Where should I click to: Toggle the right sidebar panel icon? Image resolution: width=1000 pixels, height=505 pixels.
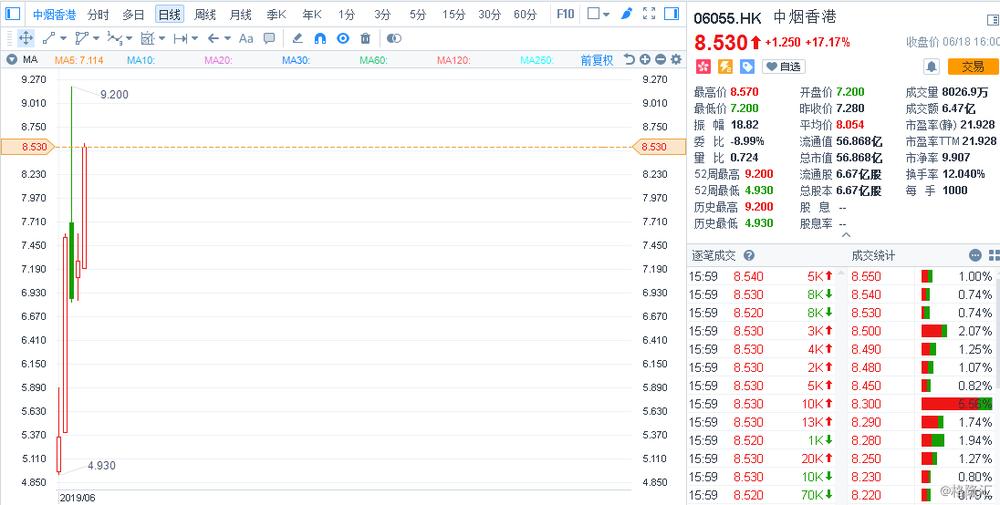[x=671, y=13]
